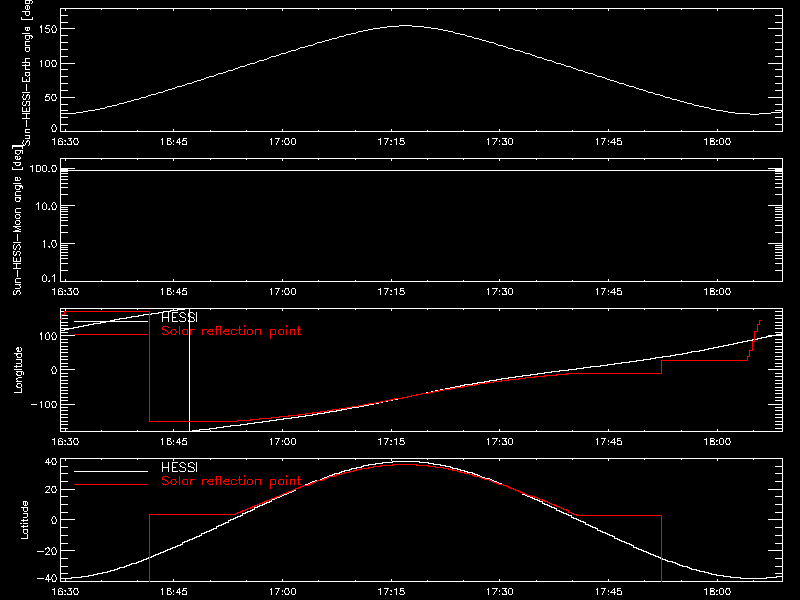Click red legend line in Longitude plot
The width and height of the screenshot is (800, 600).
tap(111, 334)
